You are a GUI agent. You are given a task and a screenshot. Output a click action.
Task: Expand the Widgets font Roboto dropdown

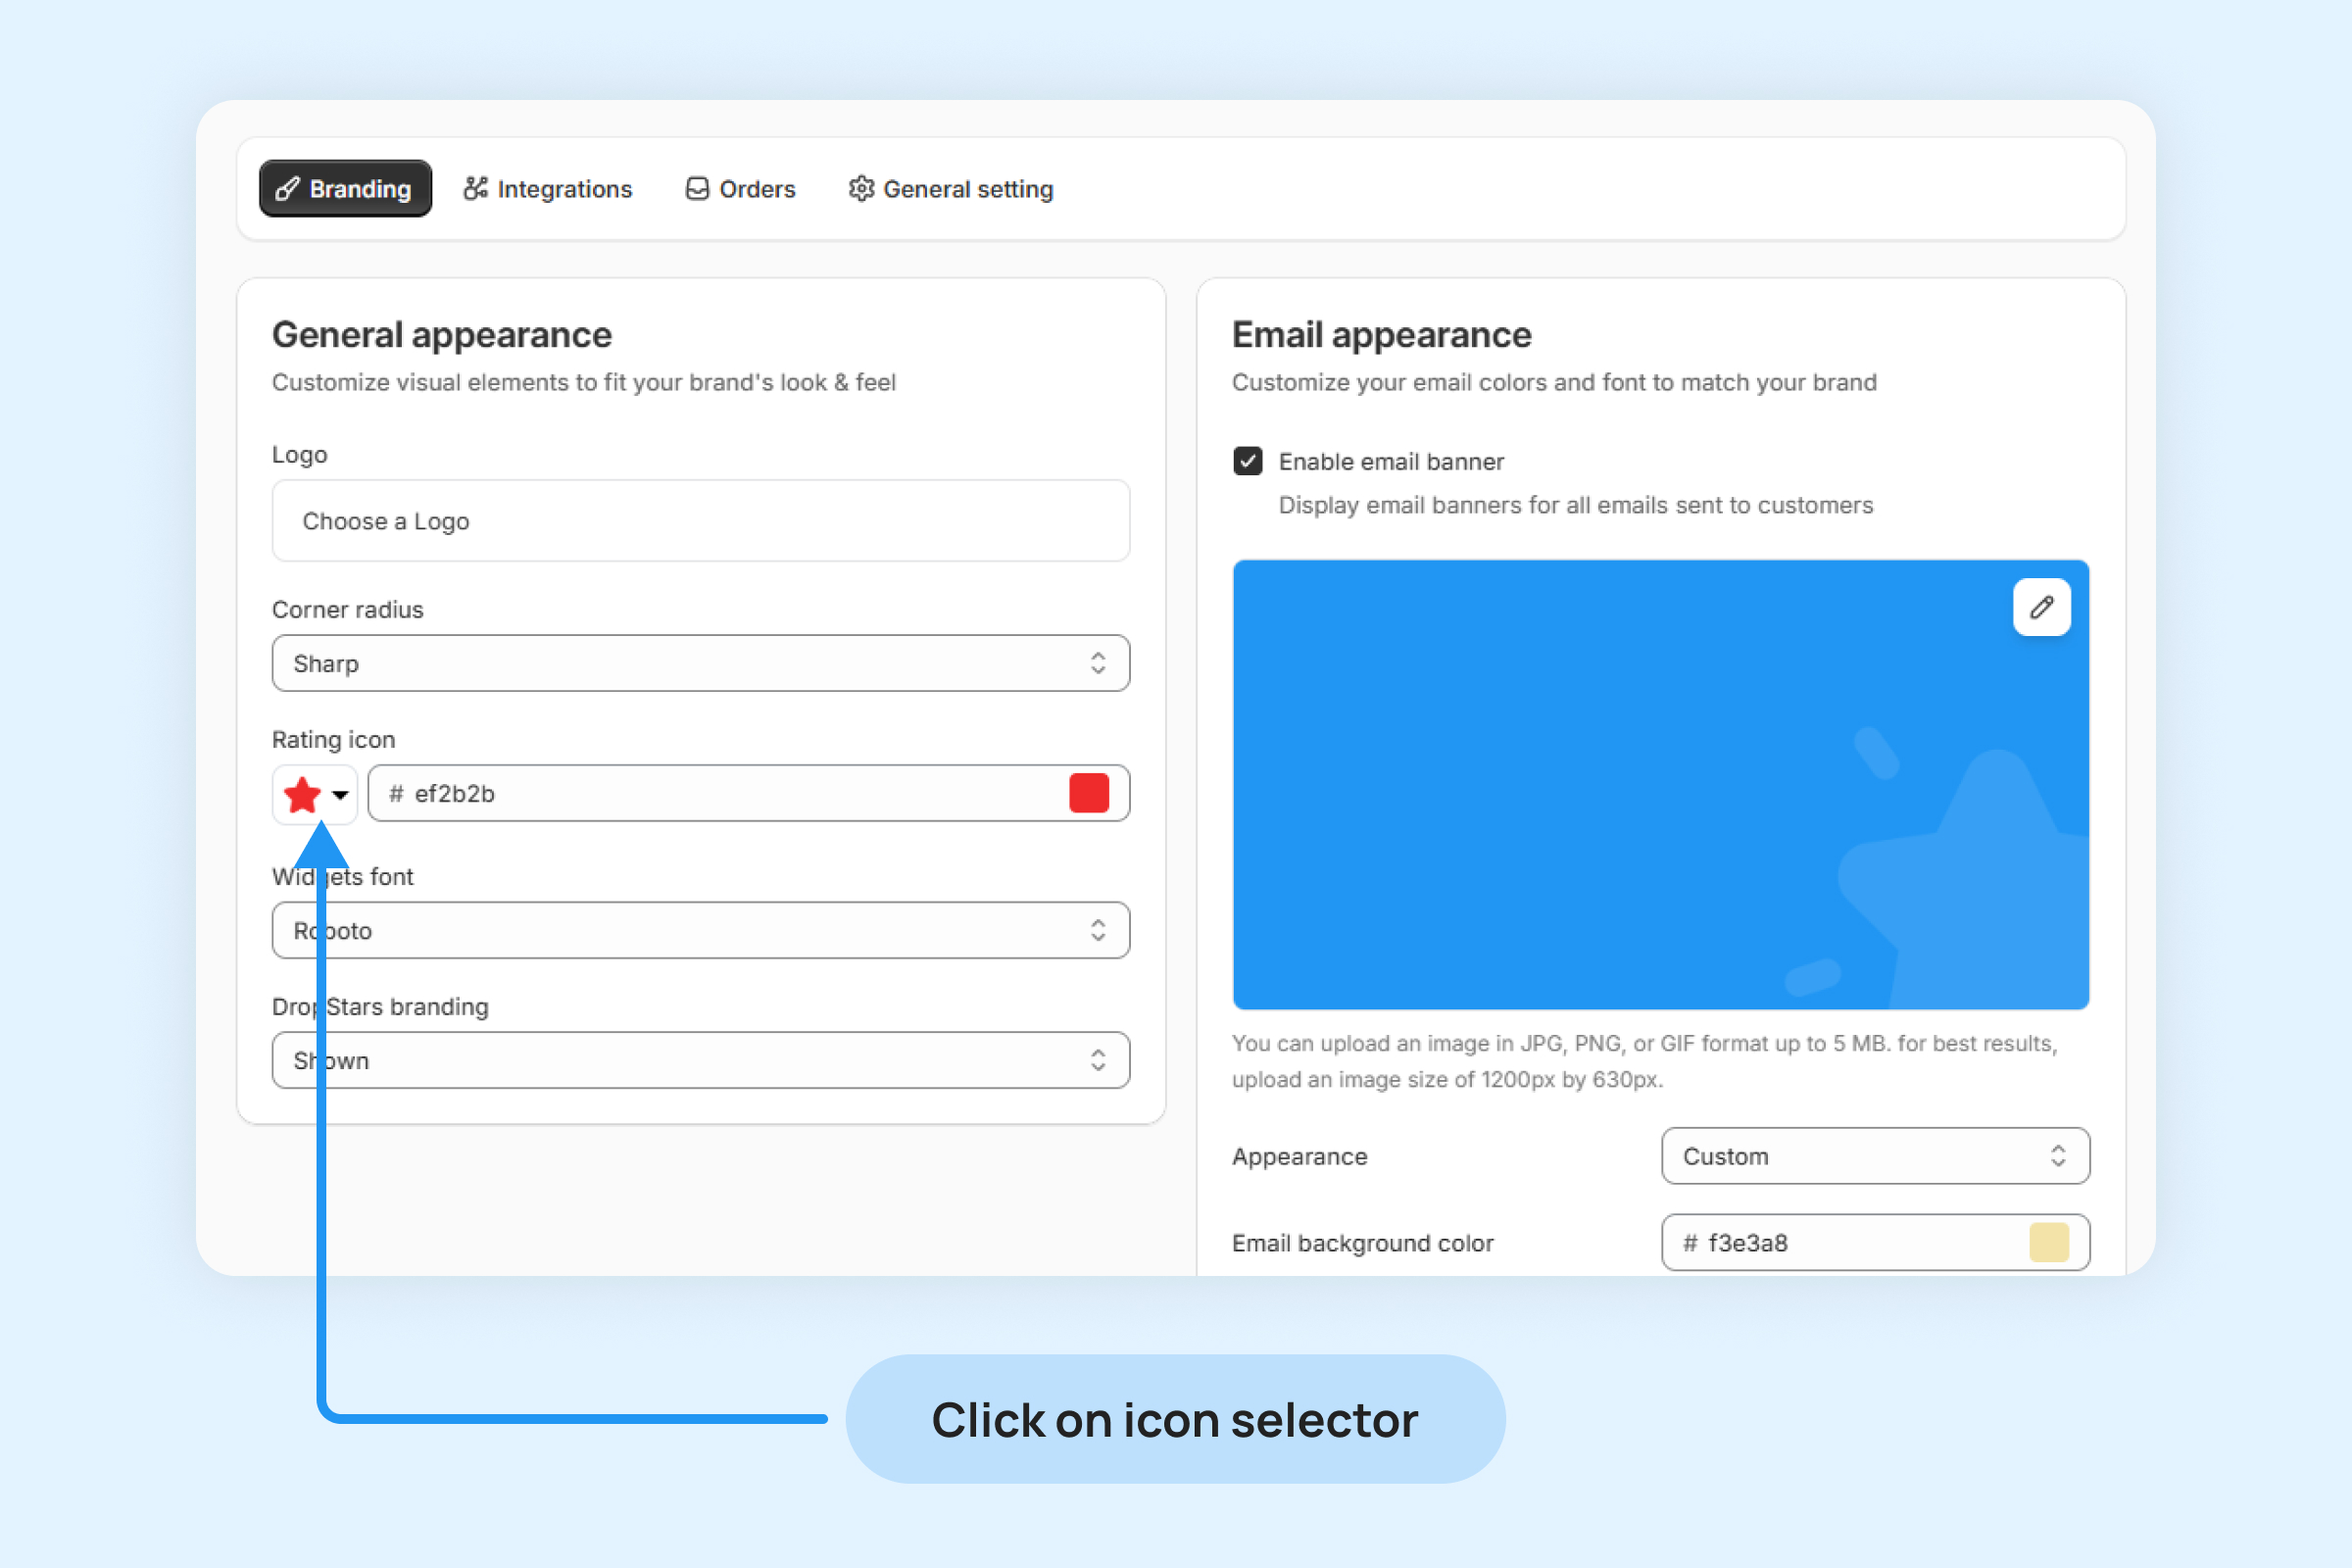click(x=700, y=930)
